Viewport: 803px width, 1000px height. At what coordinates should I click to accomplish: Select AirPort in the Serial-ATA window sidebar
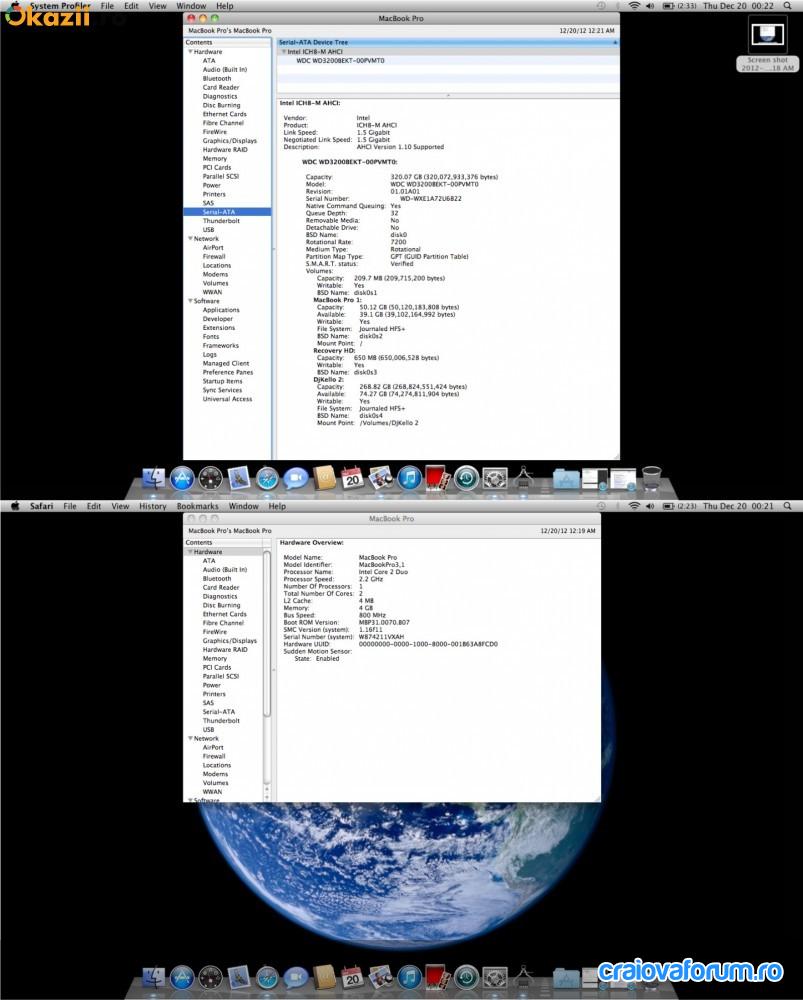[x=213, y=247]
